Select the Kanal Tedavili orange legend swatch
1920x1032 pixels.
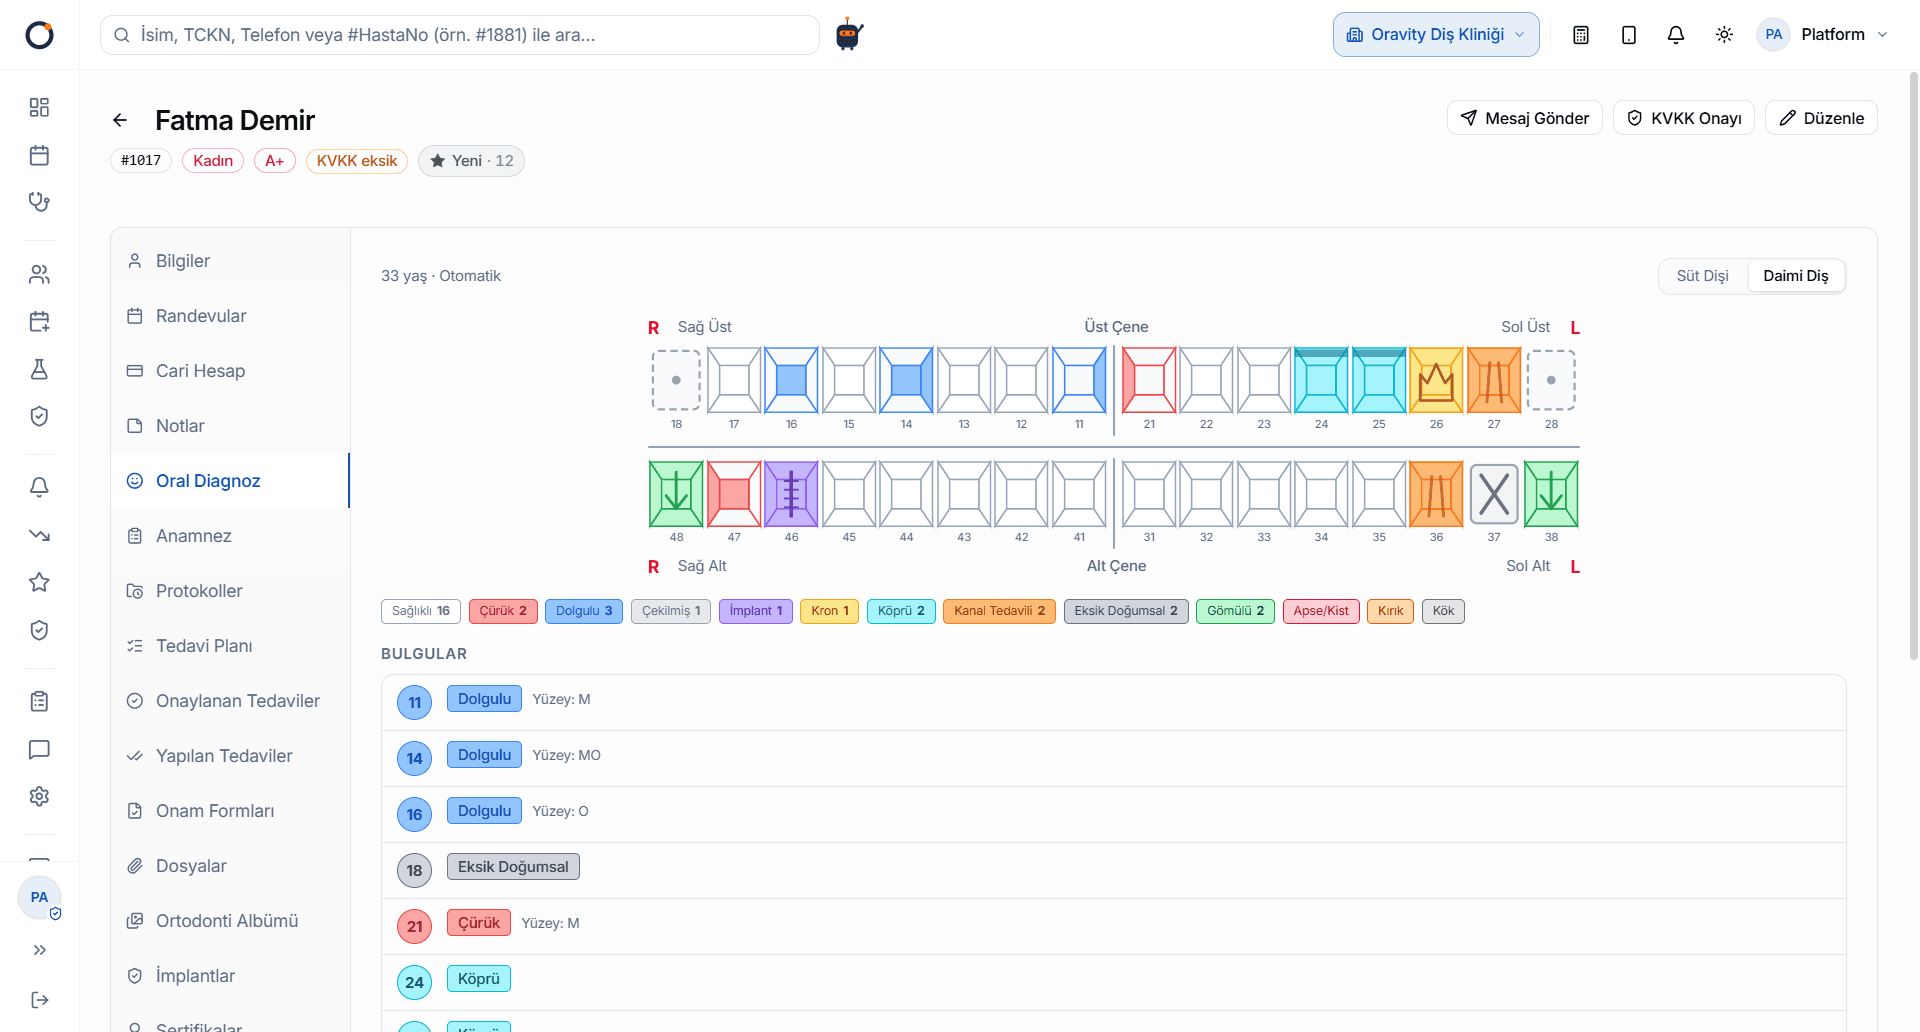tap(999, 611)
